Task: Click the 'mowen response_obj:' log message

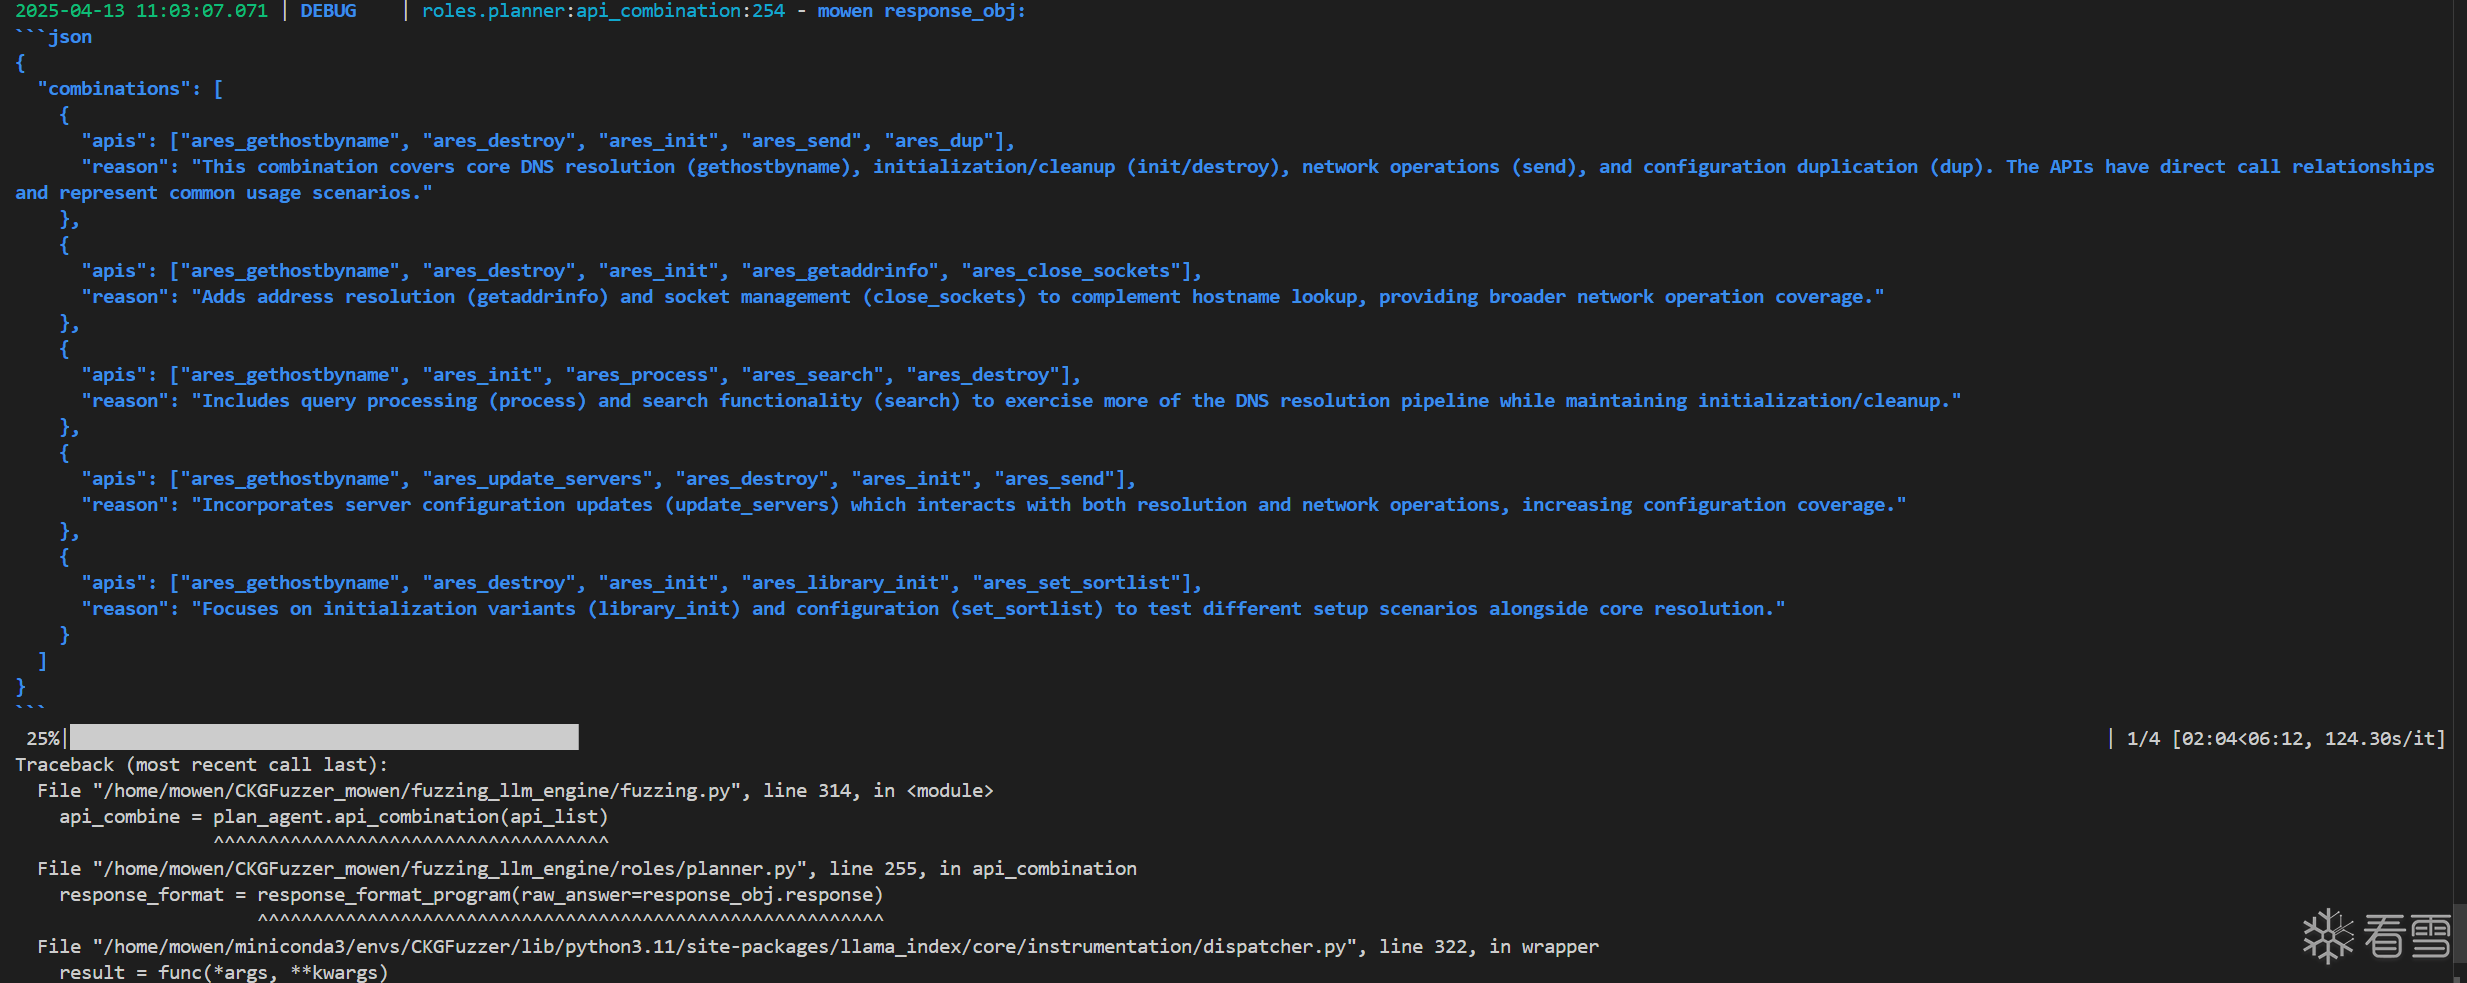Action: [x=921, y=11]
